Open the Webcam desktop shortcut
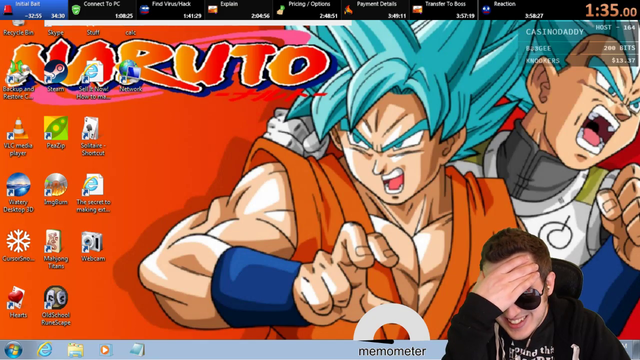The width and height of the screenshot is (640, 360). click(x=93, y=246)
